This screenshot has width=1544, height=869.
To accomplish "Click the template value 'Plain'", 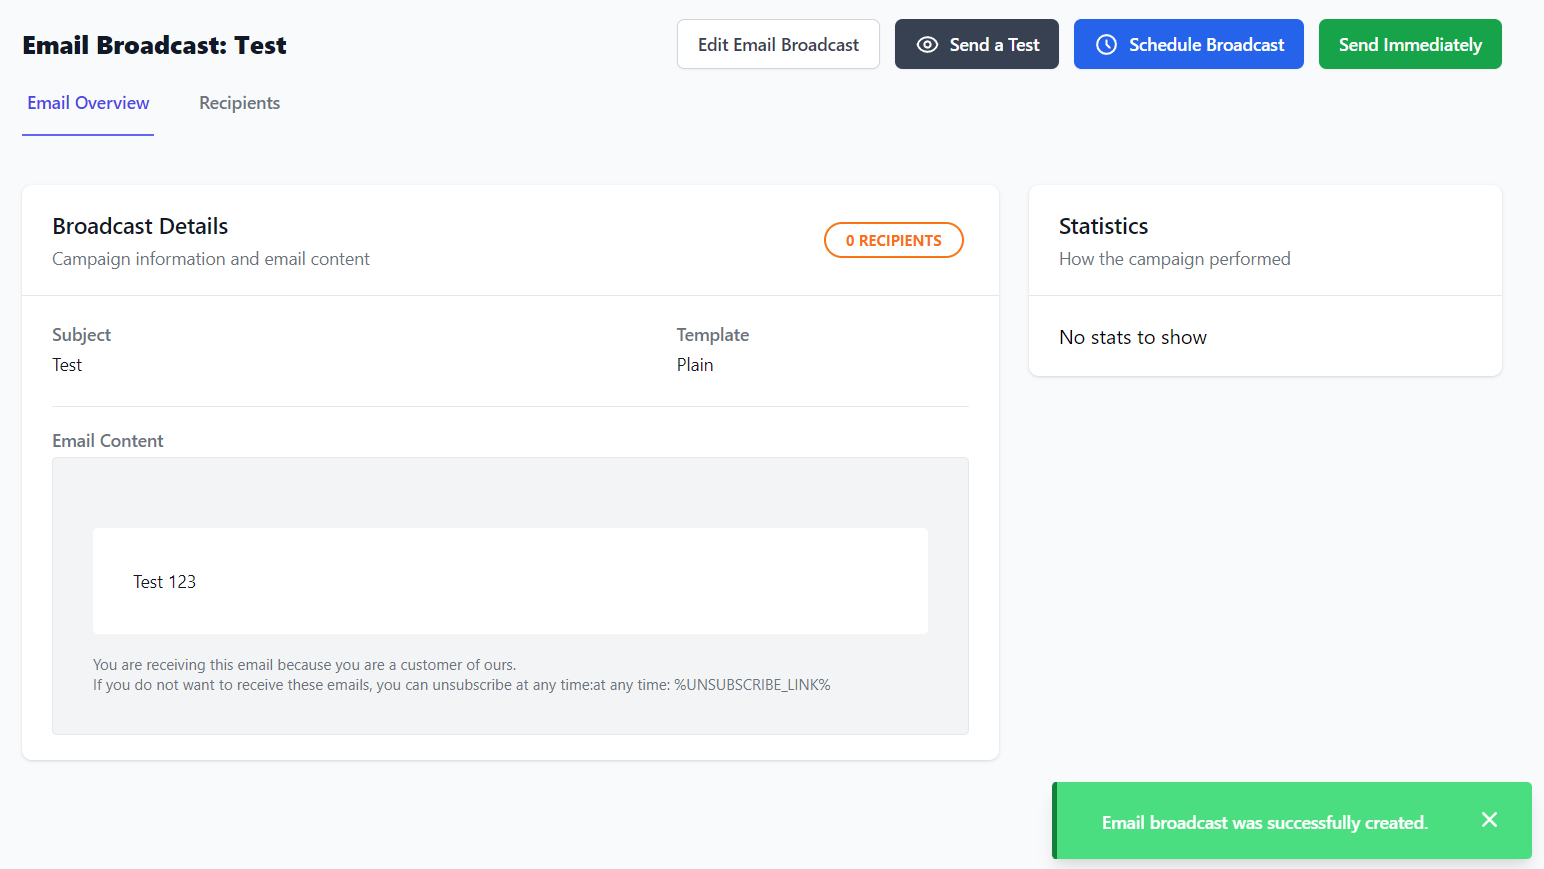I will pyautogui.click(x=694, y=365).
